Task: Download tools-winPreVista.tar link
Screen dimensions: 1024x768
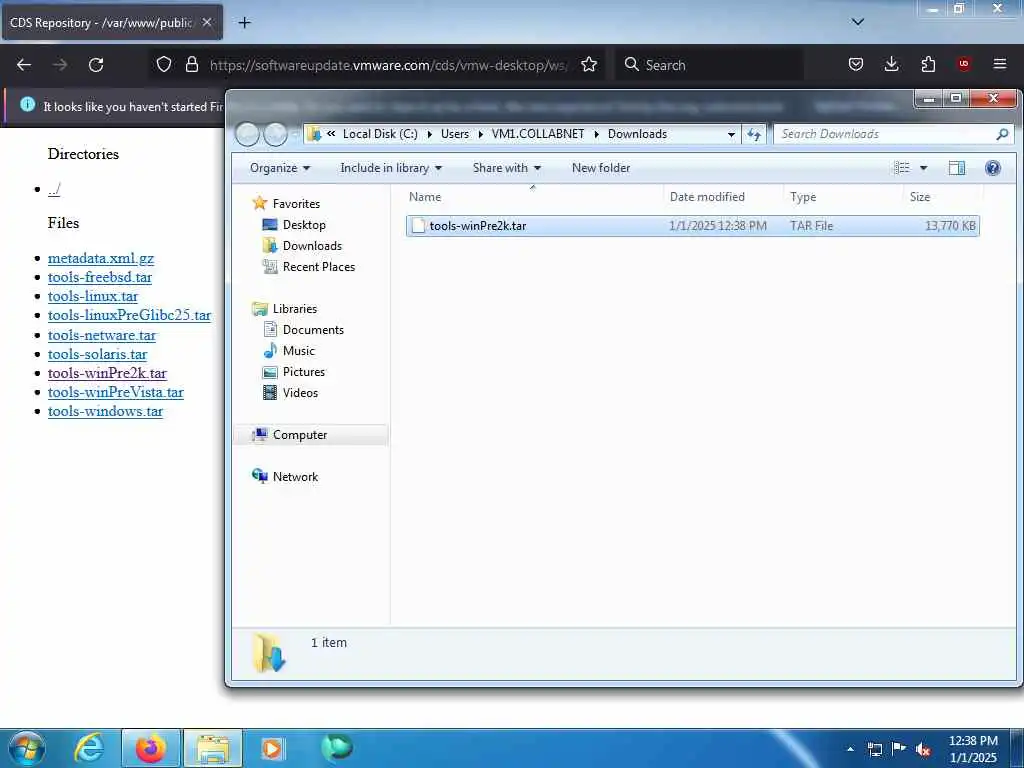Action: click(x=116, y=392)
